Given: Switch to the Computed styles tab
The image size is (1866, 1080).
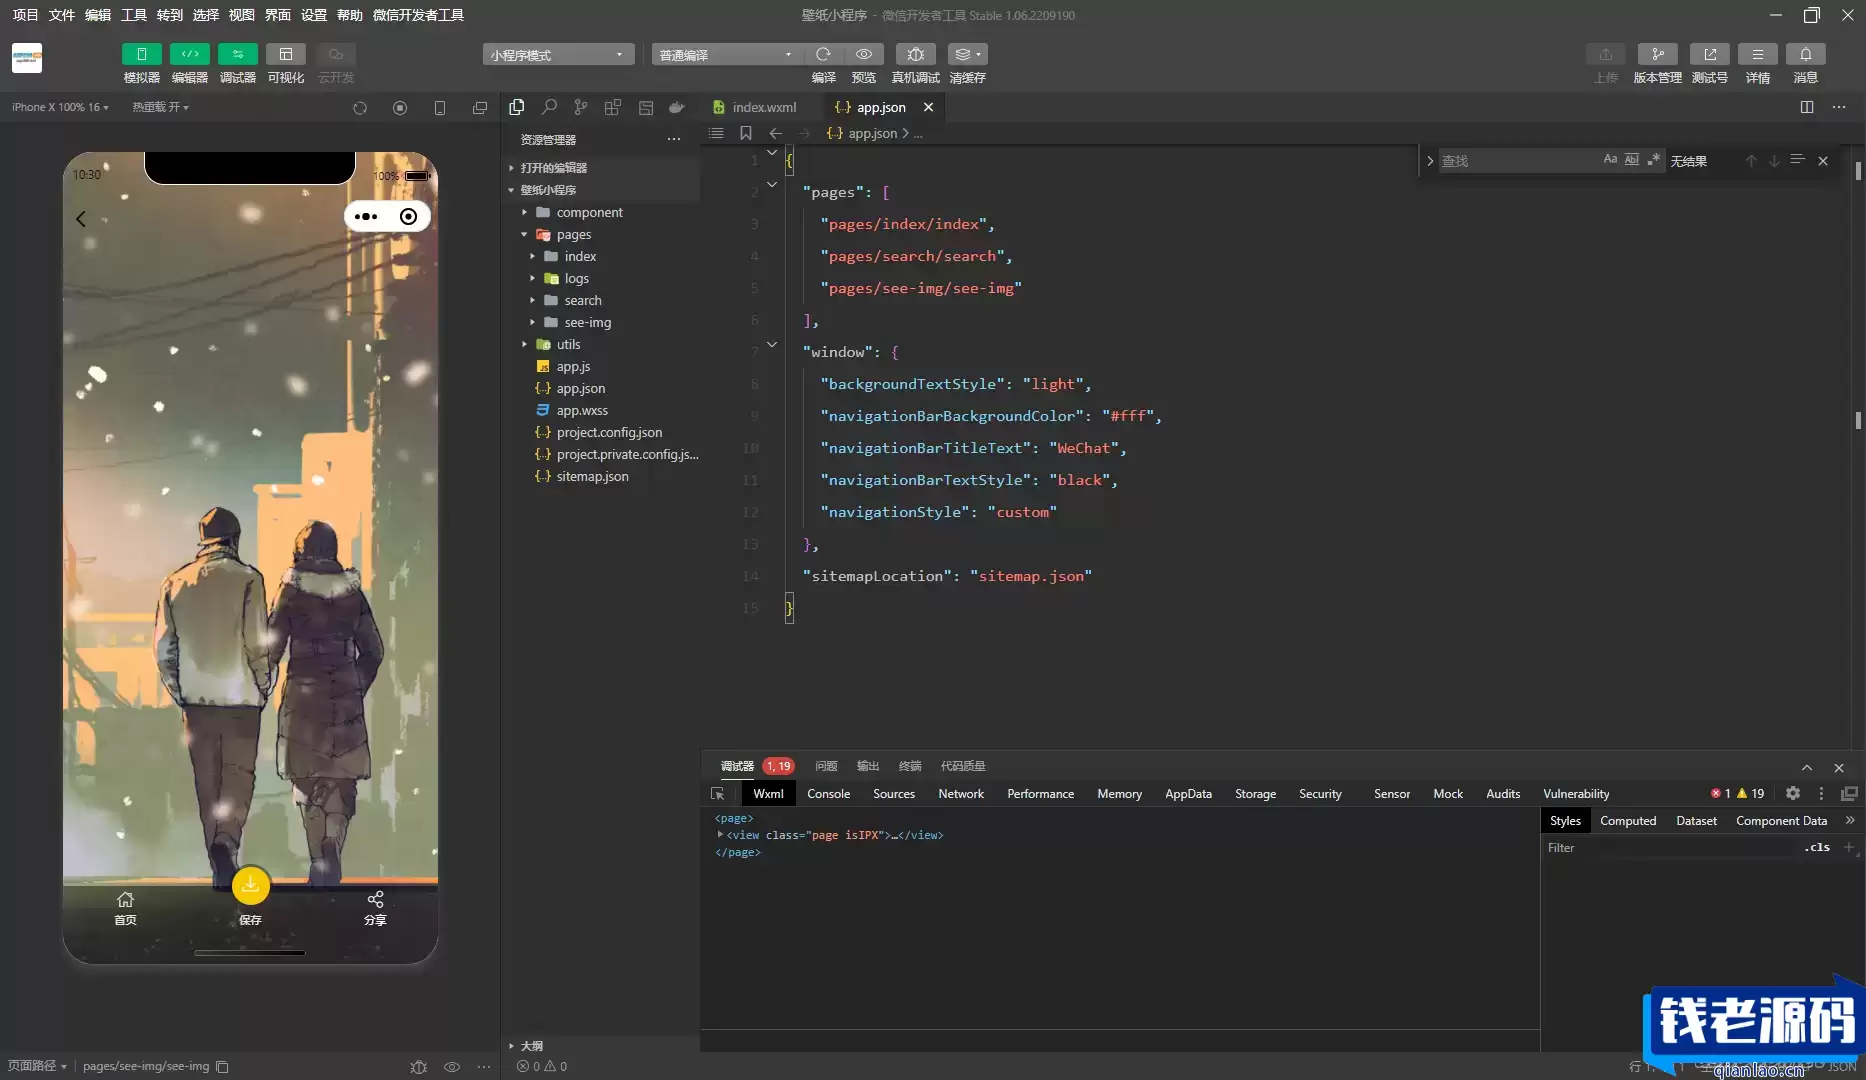Looking at the screenshot, I should click(1627, 820).
